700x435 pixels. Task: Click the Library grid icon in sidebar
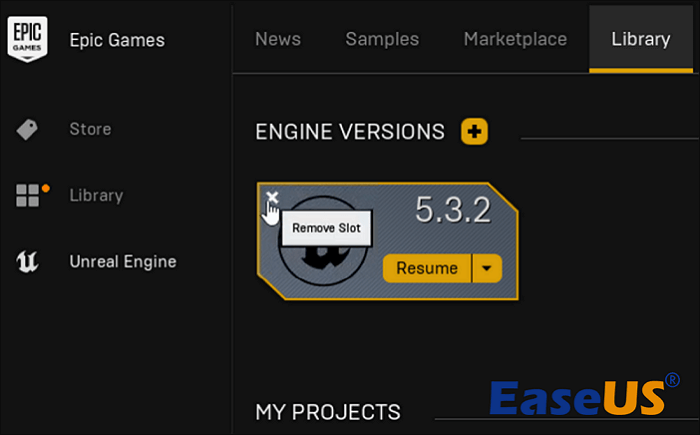coord(27,195)
